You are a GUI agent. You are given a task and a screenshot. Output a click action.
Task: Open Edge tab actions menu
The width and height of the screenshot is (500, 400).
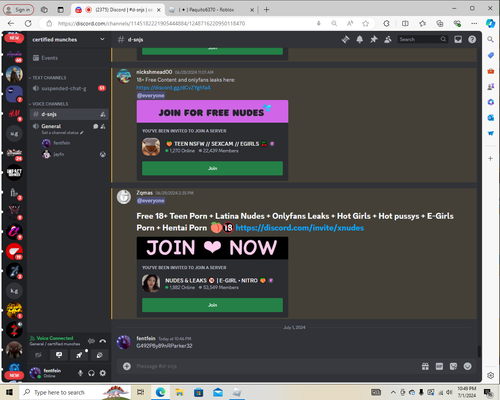(60, 10)
